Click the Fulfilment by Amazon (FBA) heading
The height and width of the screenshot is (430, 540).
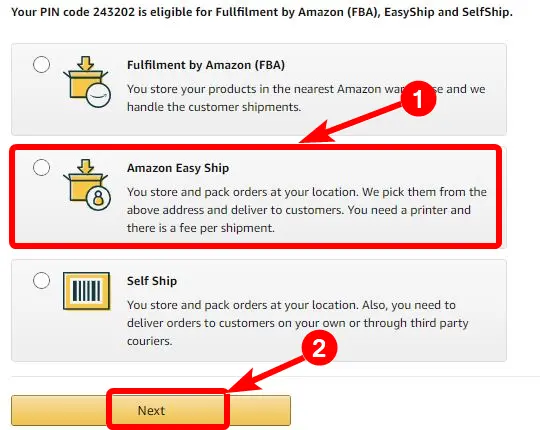tap(206, 65)
